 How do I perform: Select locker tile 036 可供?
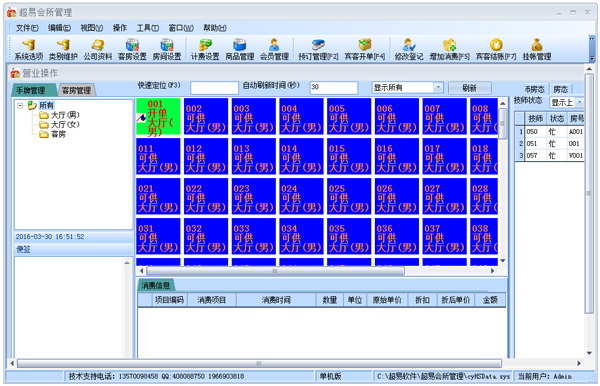[x=397, y=236]
